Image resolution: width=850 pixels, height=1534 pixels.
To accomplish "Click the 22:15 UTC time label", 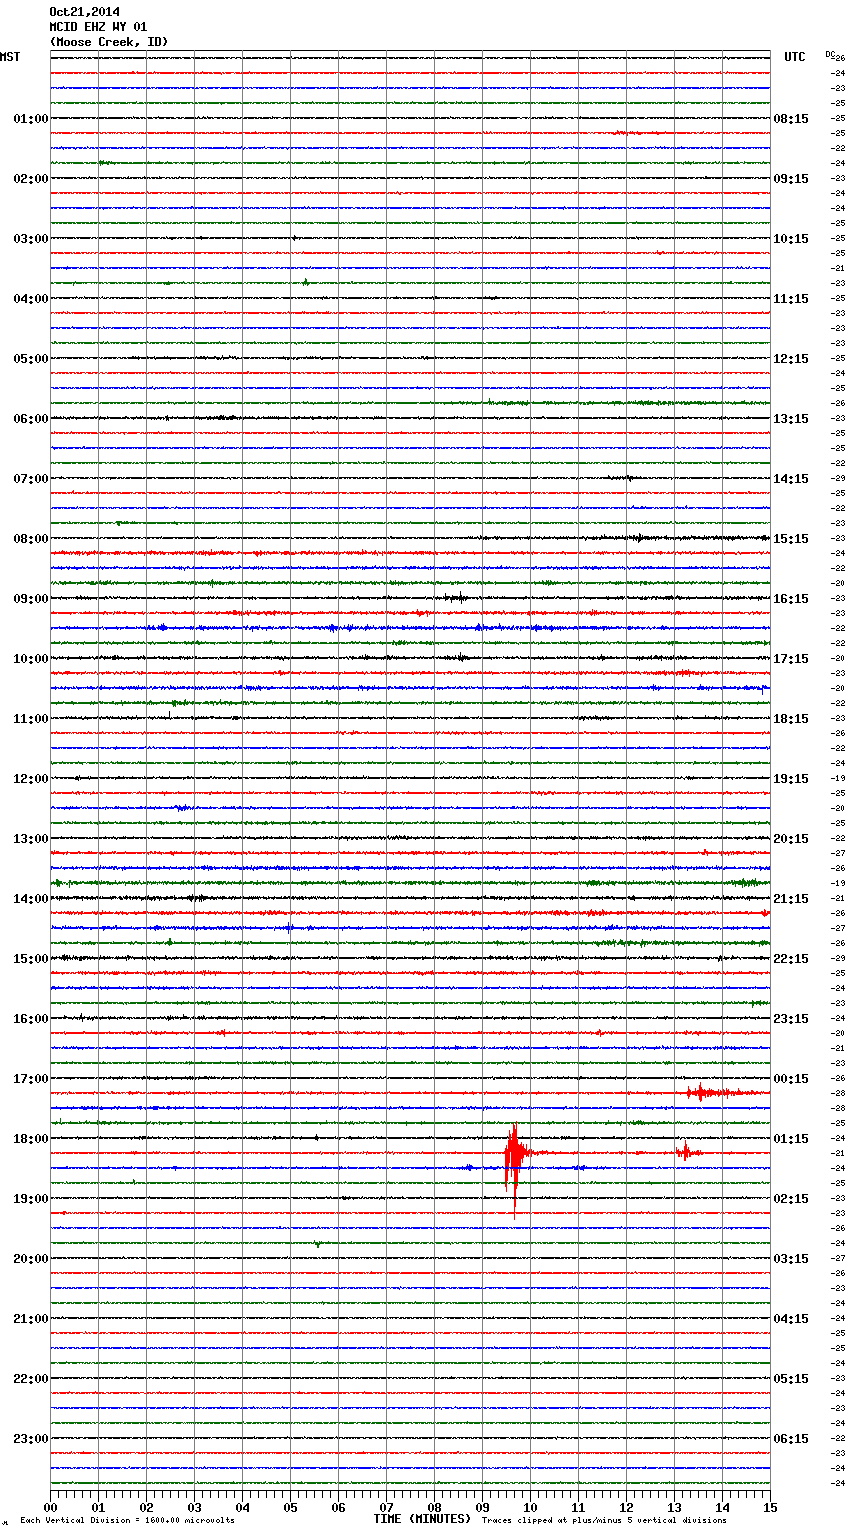I will point(791,959).
